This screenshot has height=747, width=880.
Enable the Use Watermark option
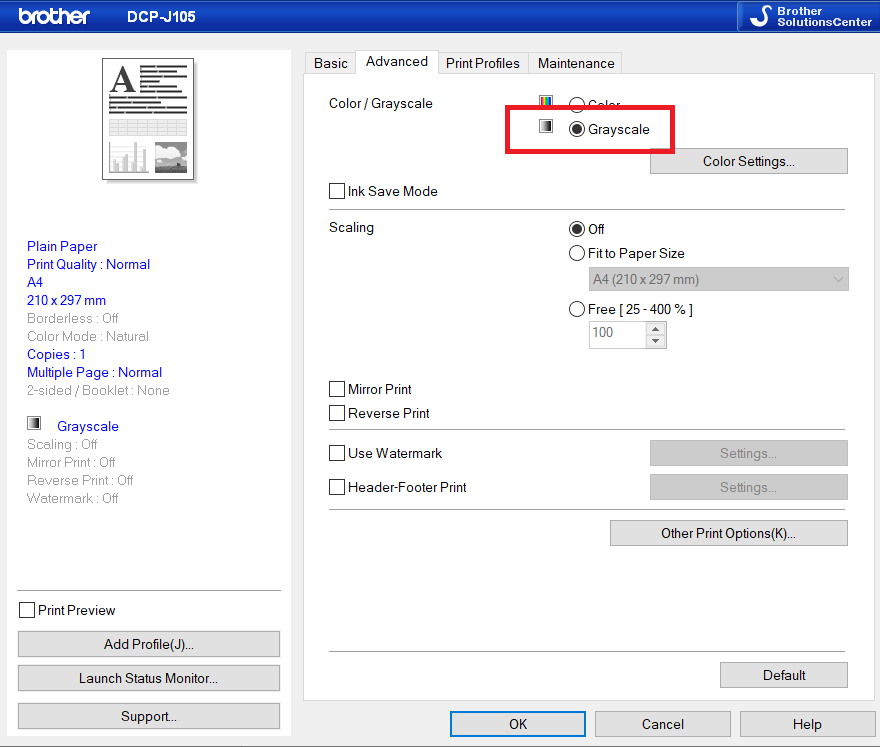tap(337, 453)
